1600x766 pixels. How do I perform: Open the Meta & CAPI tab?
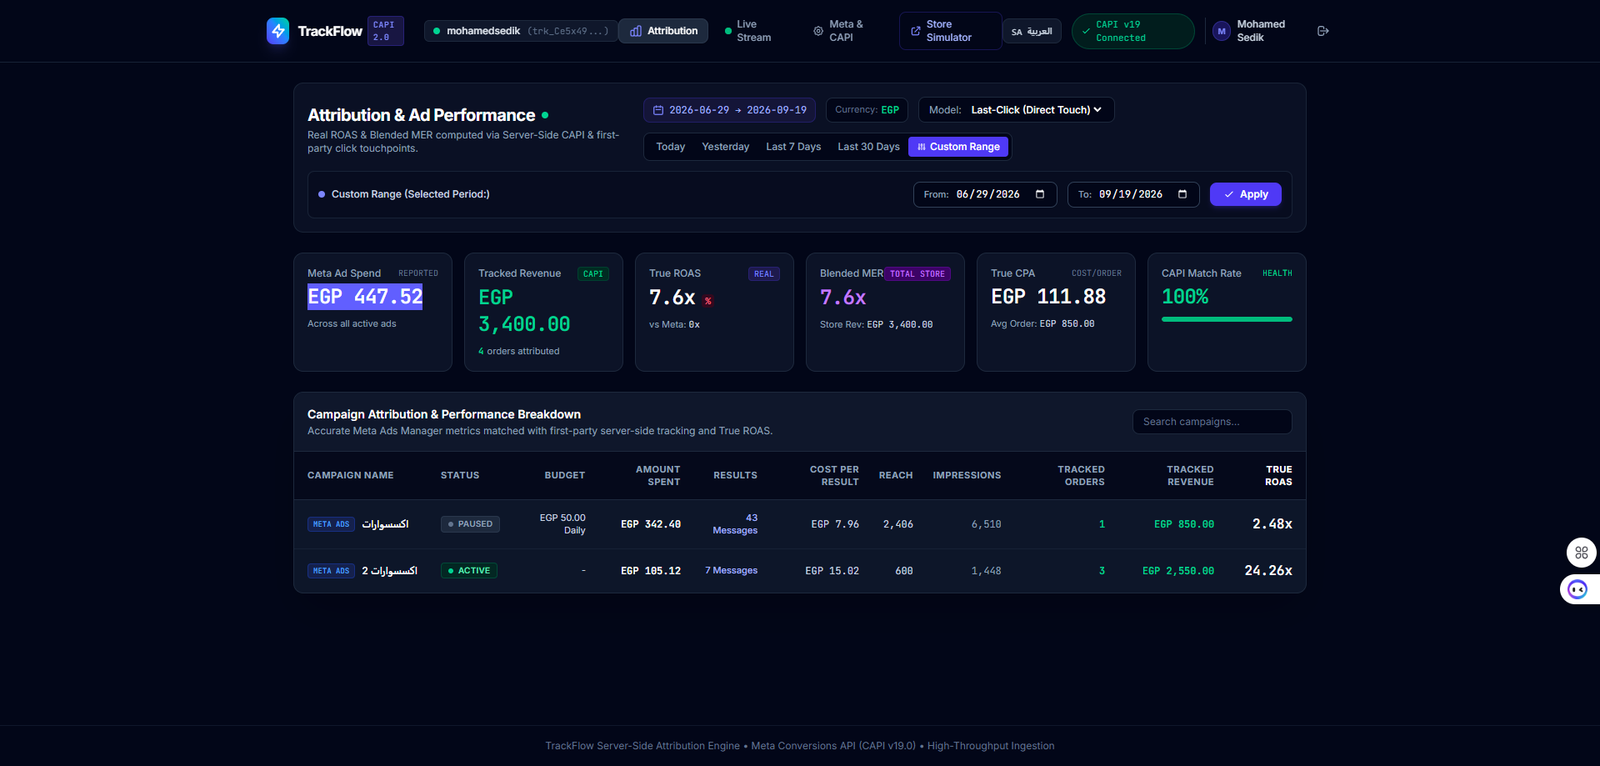pos(838,31)
